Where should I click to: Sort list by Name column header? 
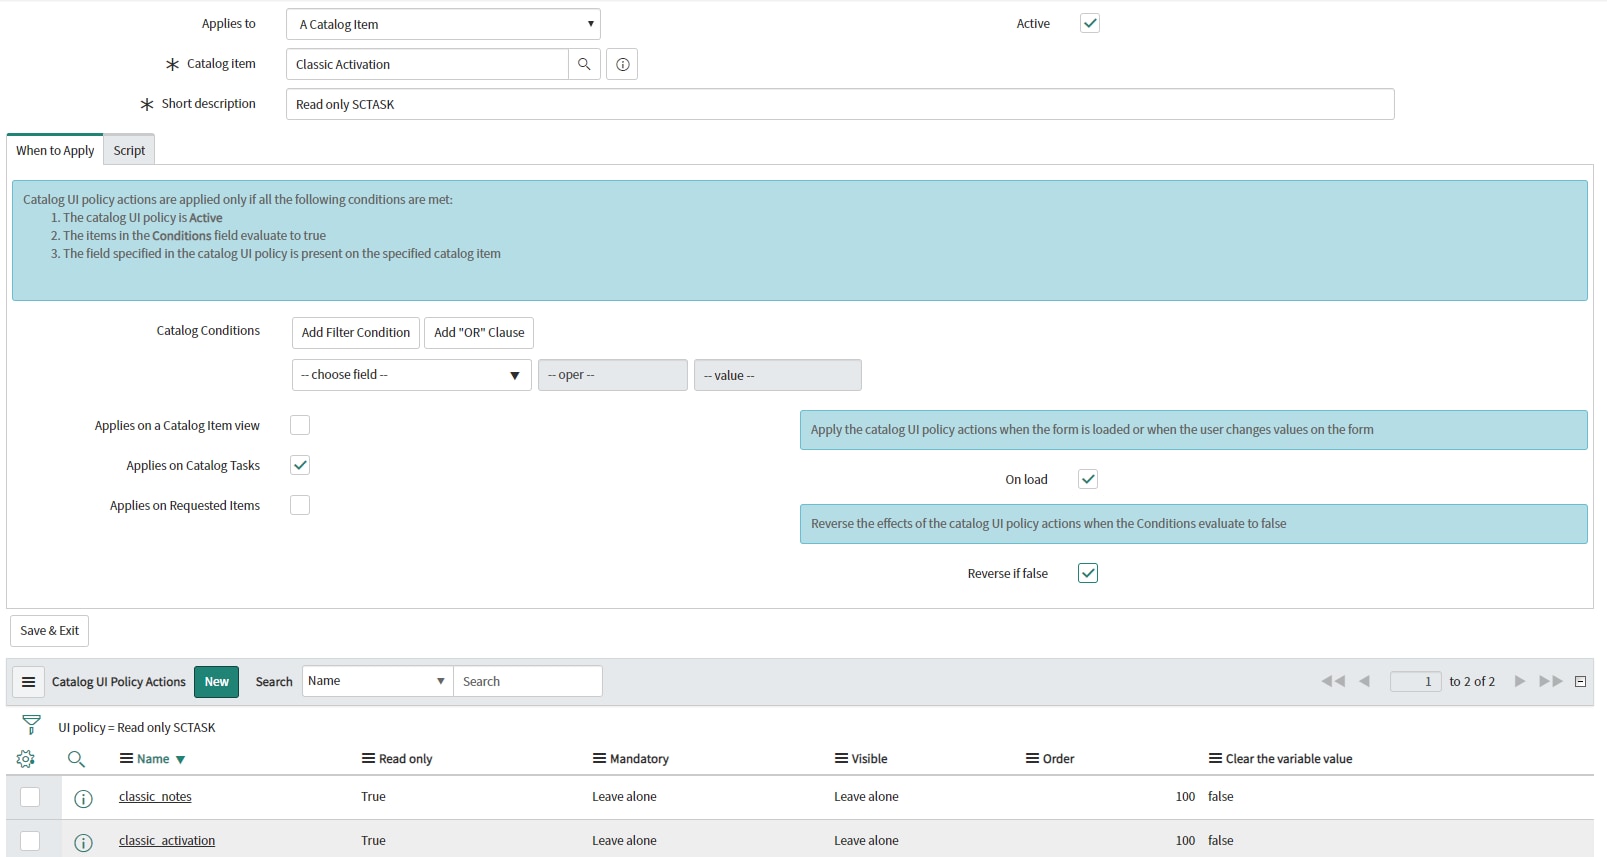pos(153,759)
